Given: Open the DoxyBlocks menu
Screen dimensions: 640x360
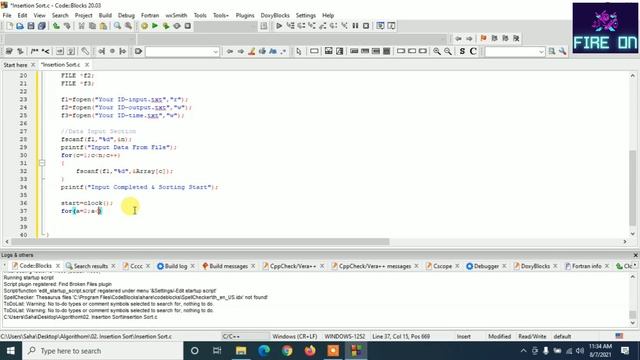Looking at the screenshot, I should [x=275, y=16].
